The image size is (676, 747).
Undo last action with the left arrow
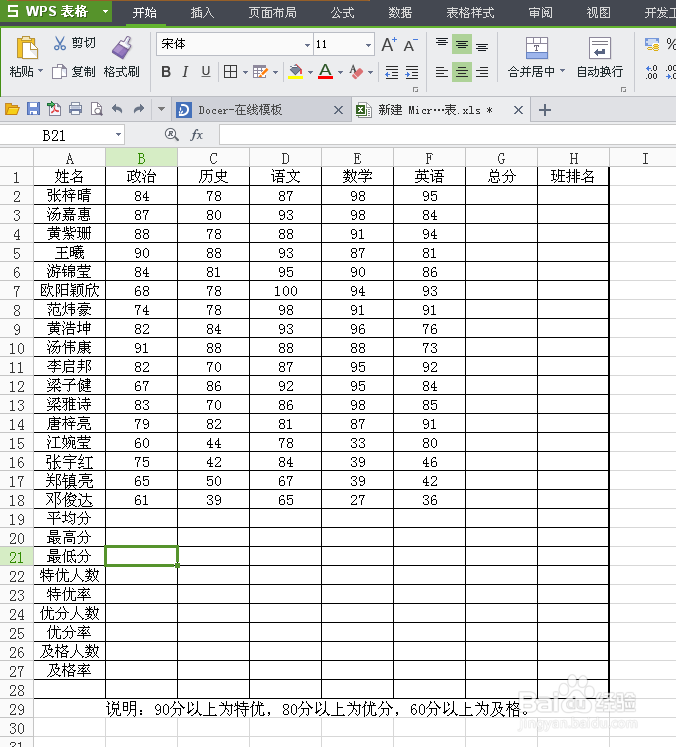[x=117, y=110]
